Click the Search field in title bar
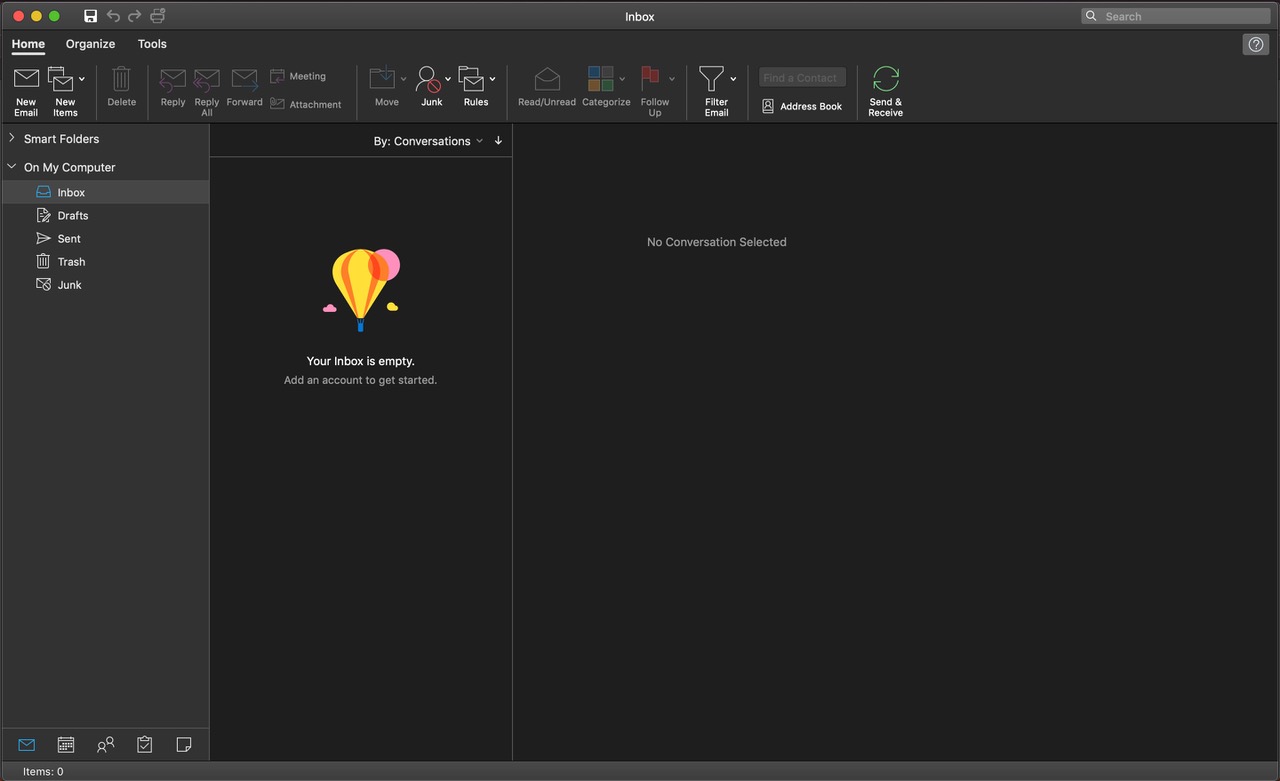This screenshot has height=781, width=1280. pos(1176,16)
